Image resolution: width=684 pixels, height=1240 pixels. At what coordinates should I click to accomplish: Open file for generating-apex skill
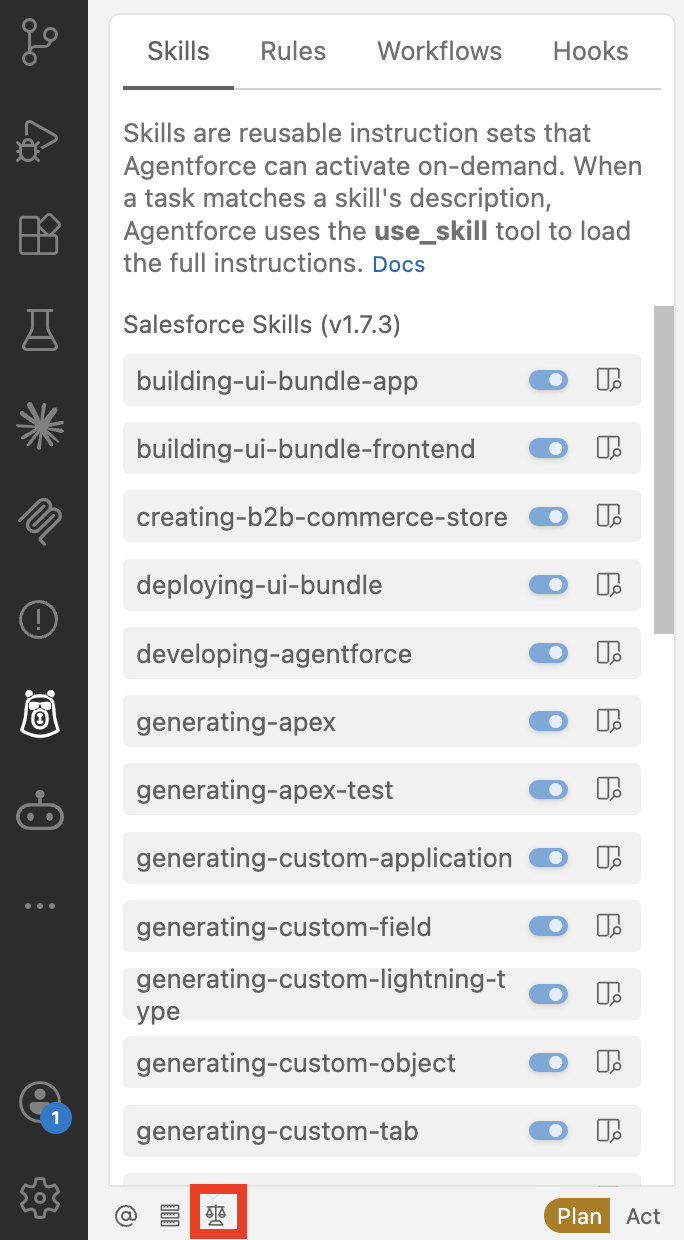[609, 721]
